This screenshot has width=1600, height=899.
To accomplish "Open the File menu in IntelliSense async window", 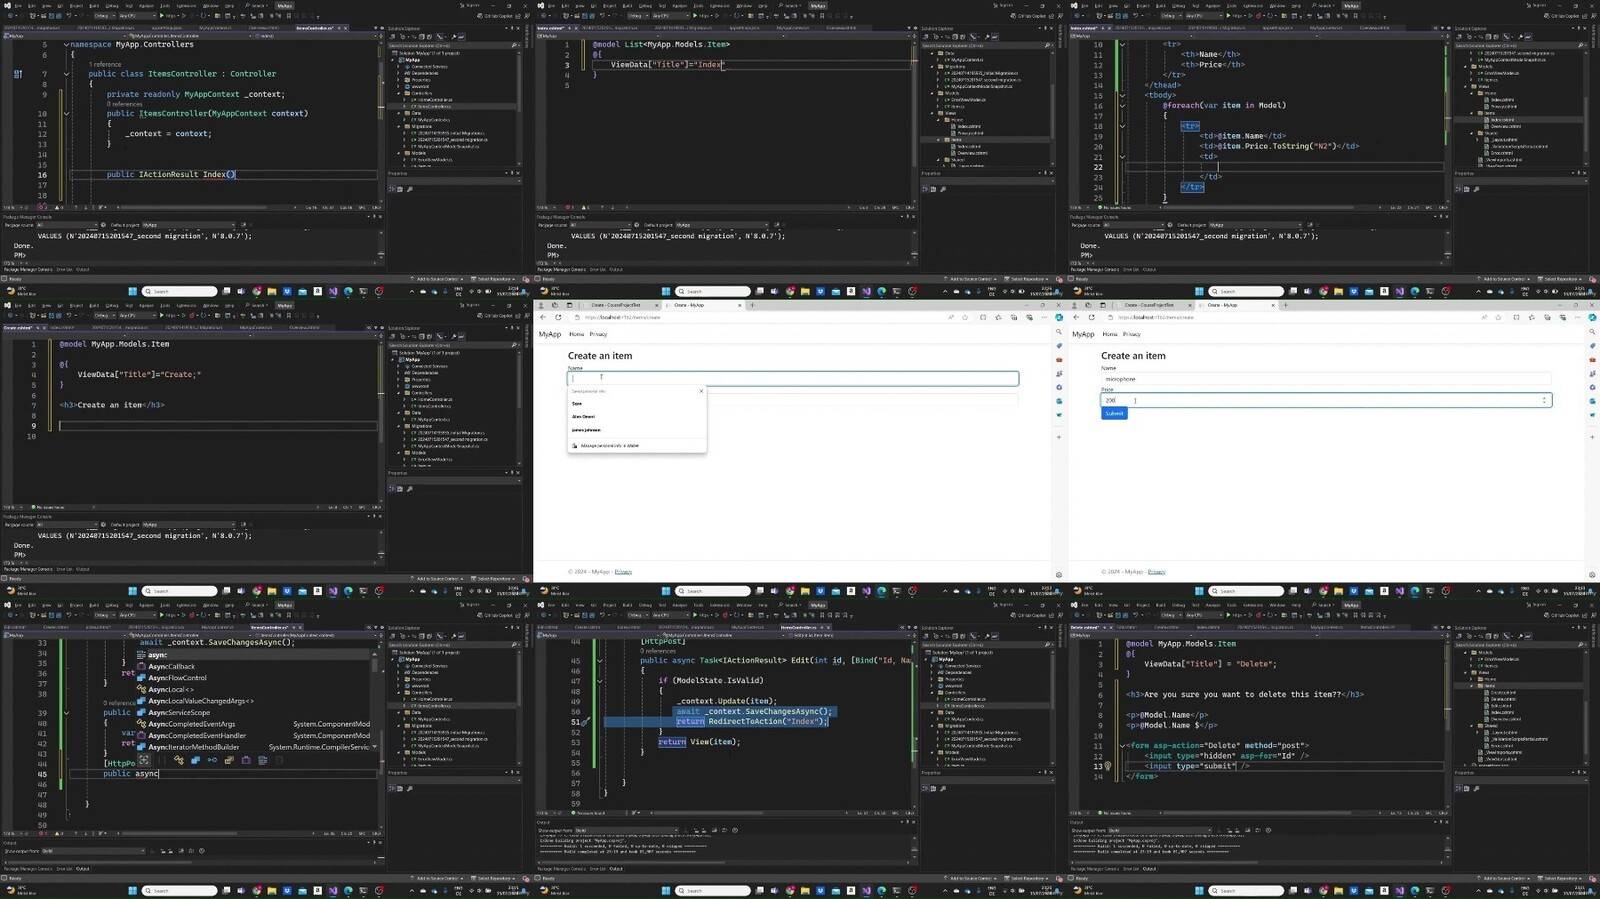I will click(18, 605).
